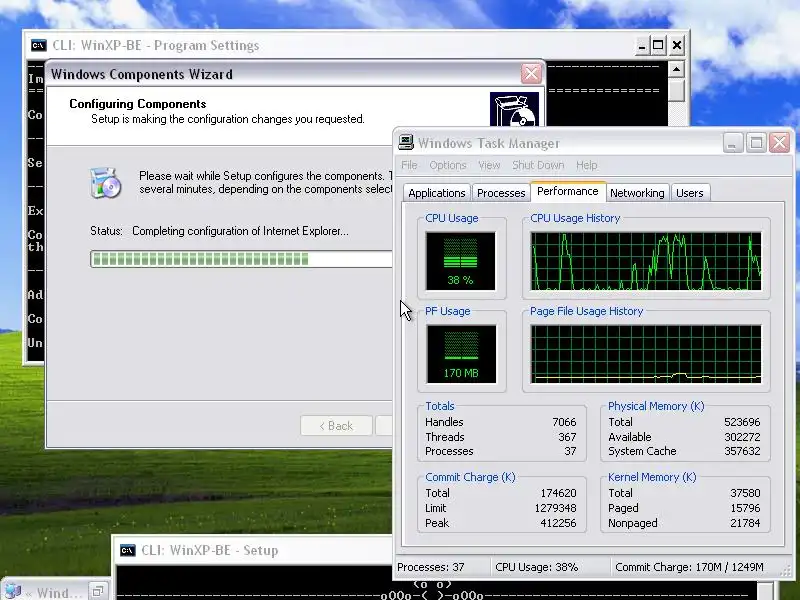Click status bar Commit Charge: 170M / 1249M

689,567
